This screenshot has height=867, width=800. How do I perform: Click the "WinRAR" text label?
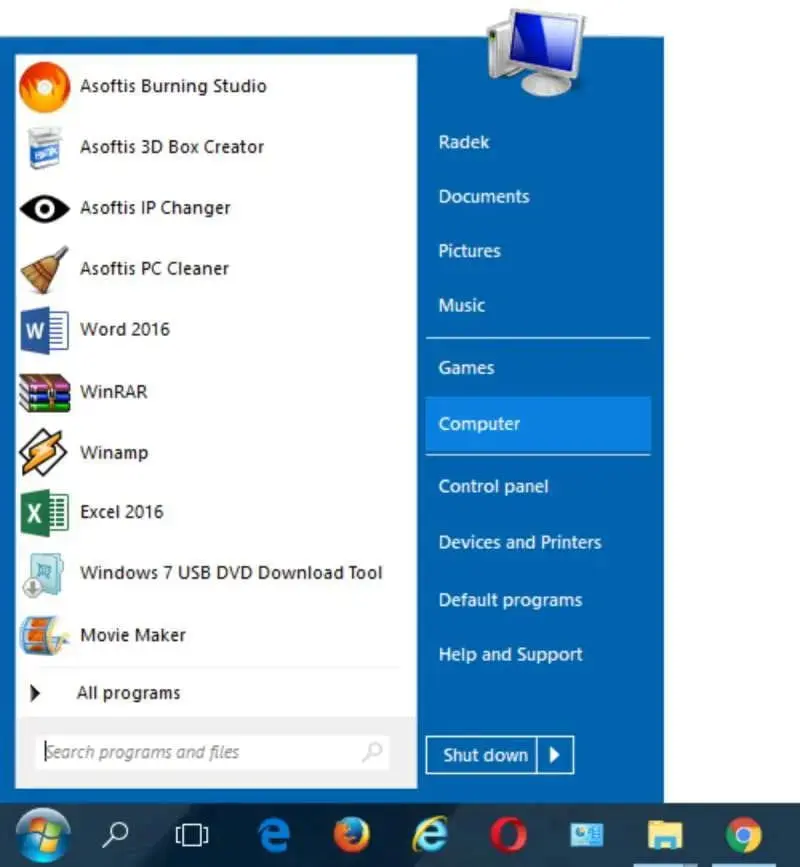(x=114, y=392)
